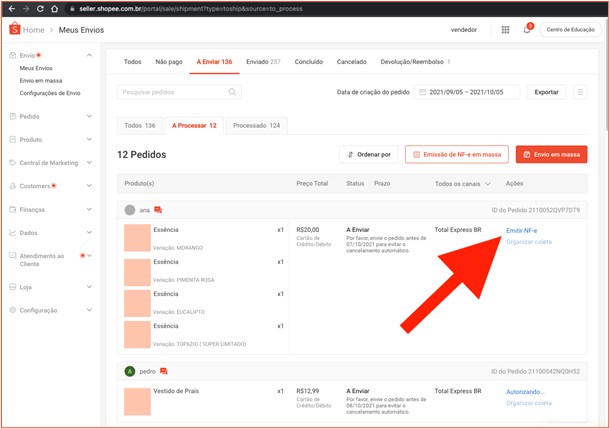610x429 pixels.
Task: Open the apps grid icon
Action: pyautogui.click(x=505, y=30)
